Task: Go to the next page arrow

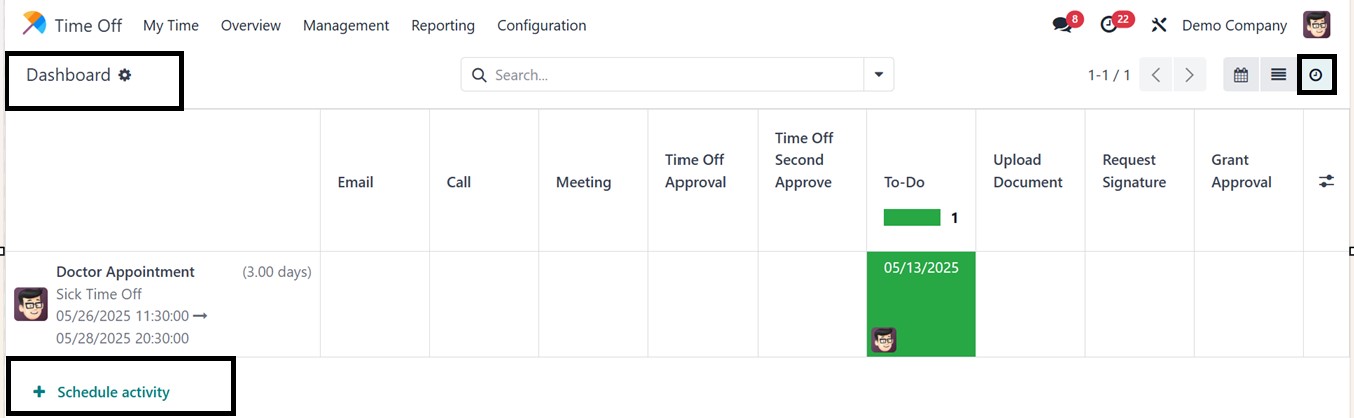Action: [1189, 75]
